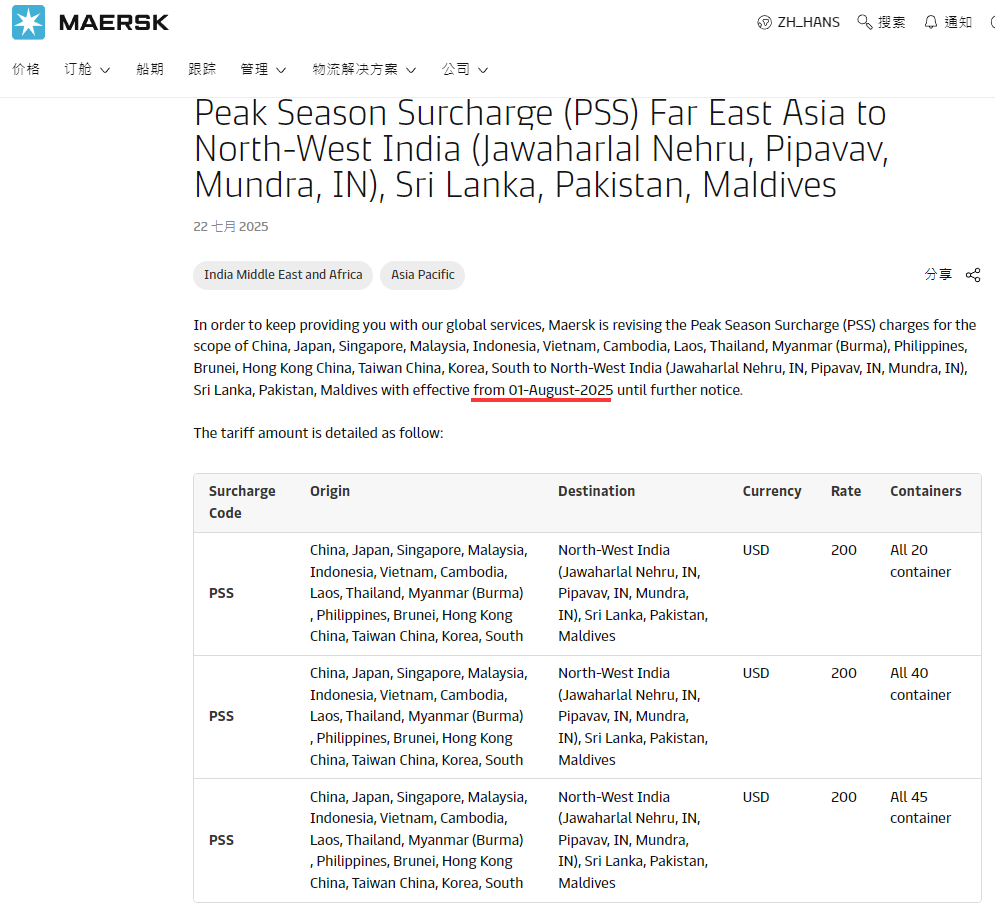Click the Currency column header
This screenshot has width=995, height=909.
tap(772, 491)
